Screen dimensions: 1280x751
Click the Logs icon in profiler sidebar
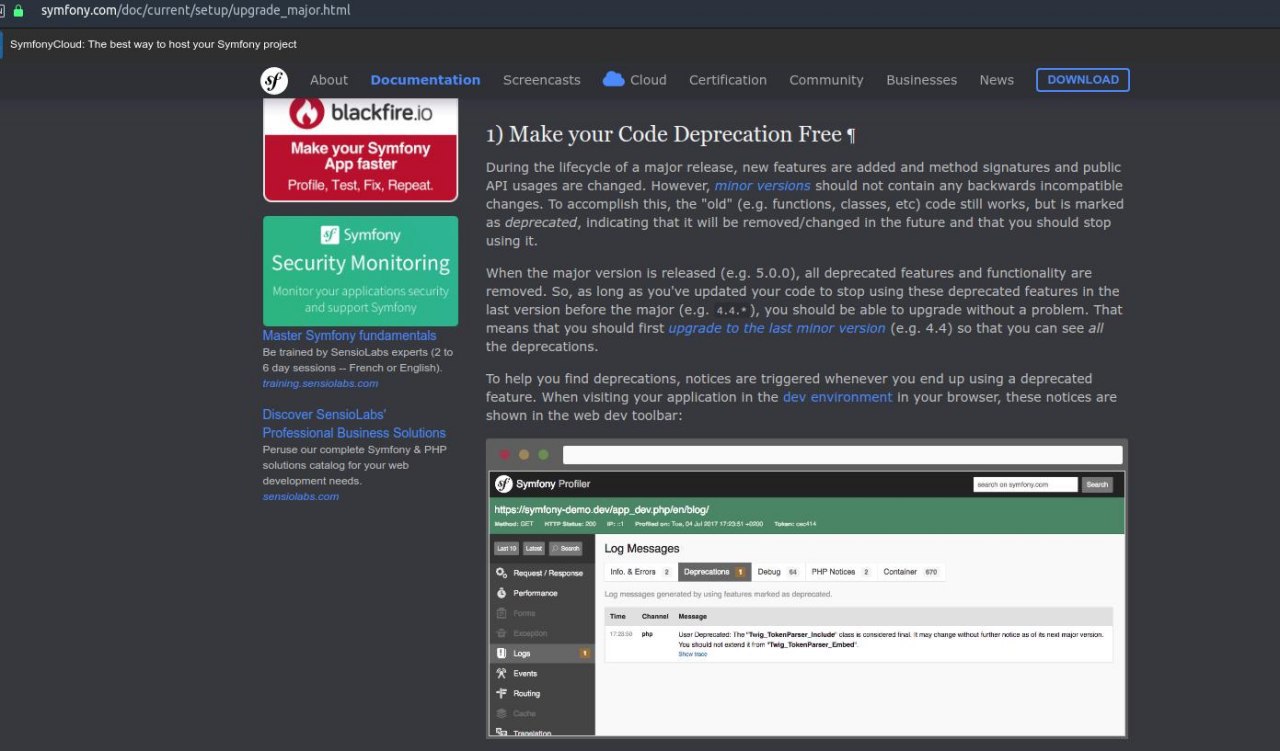[x=502, y=653]
